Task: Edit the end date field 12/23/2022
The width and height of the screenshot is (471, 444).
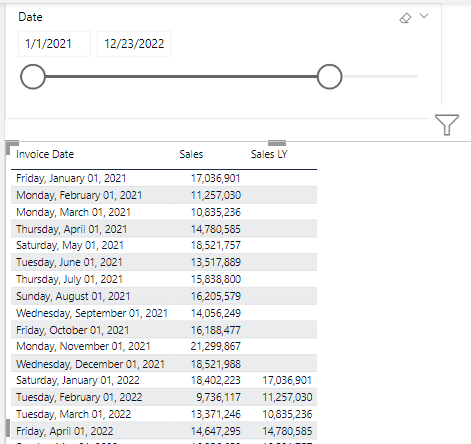Action: (134, 44)
